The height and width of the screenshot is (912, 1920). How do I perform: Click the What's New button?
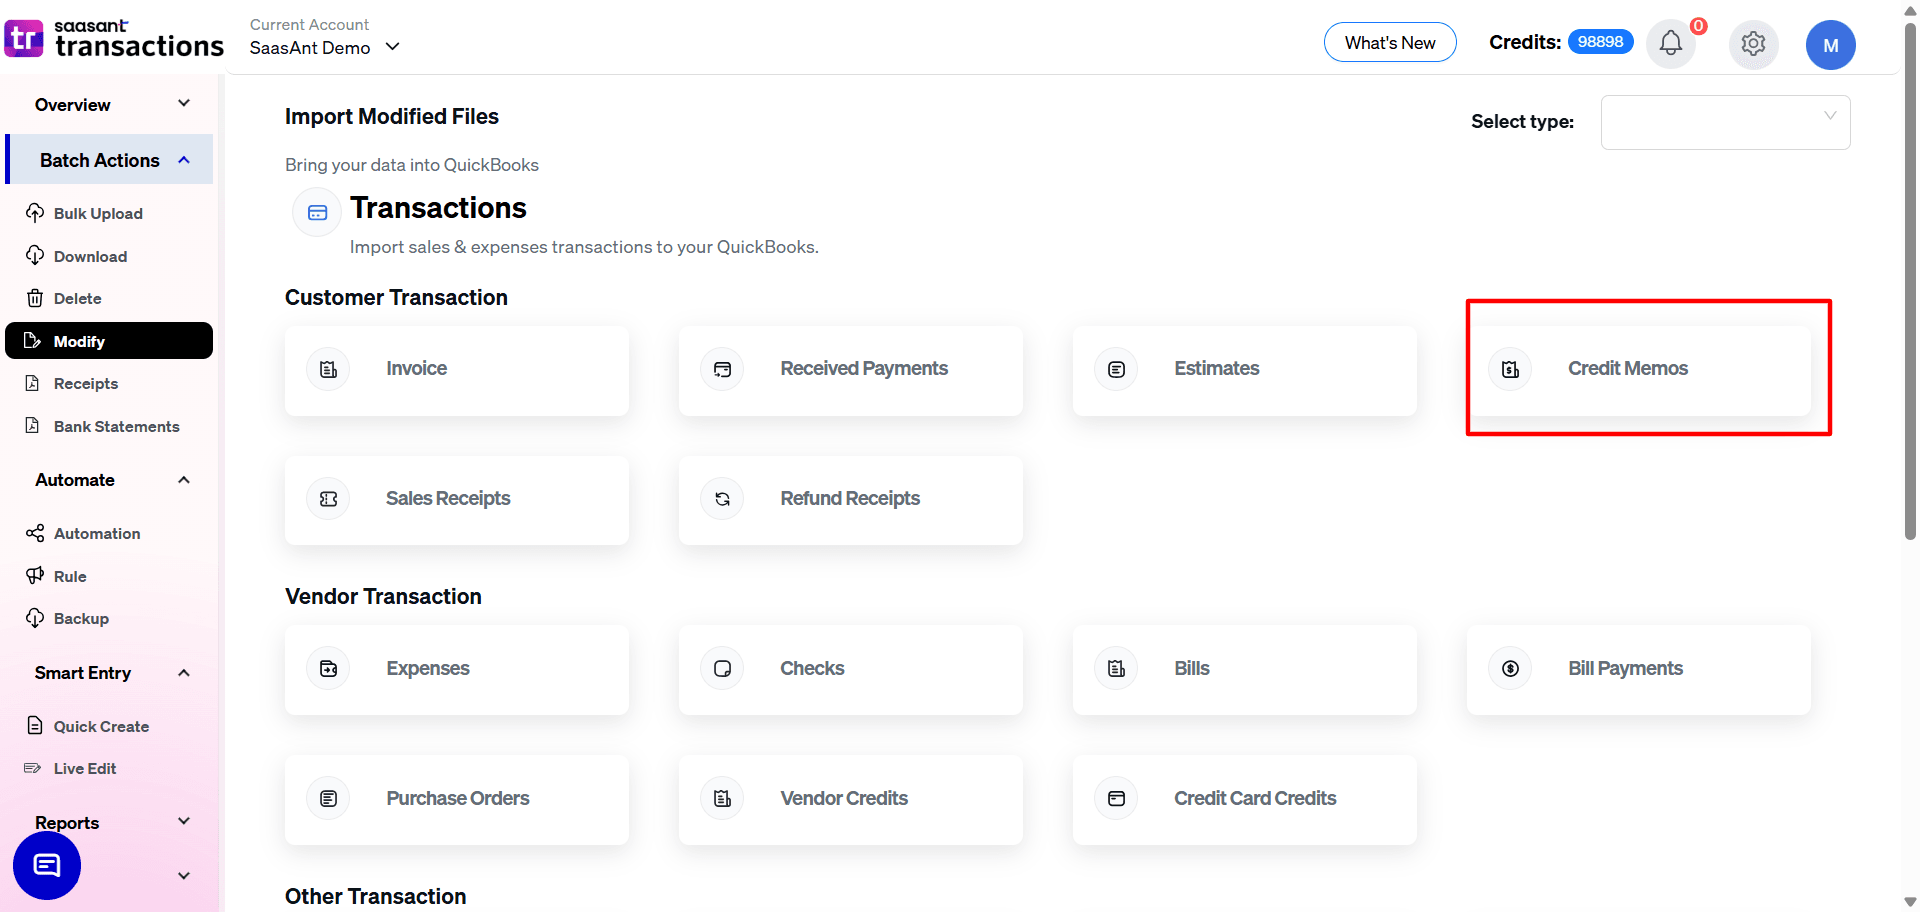1390,42
